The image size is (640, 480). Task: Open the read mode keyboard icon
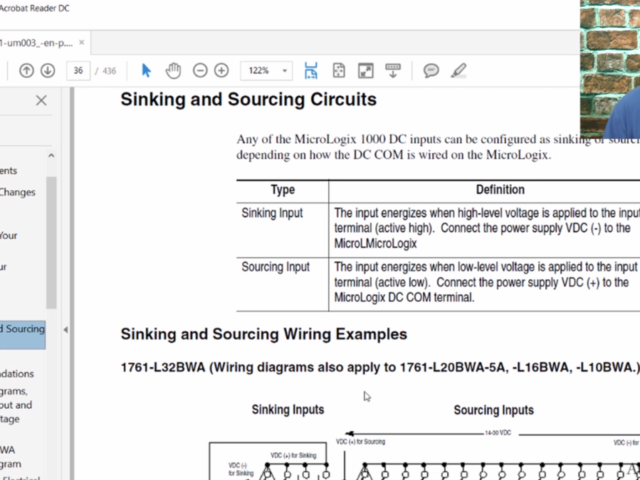393,71
